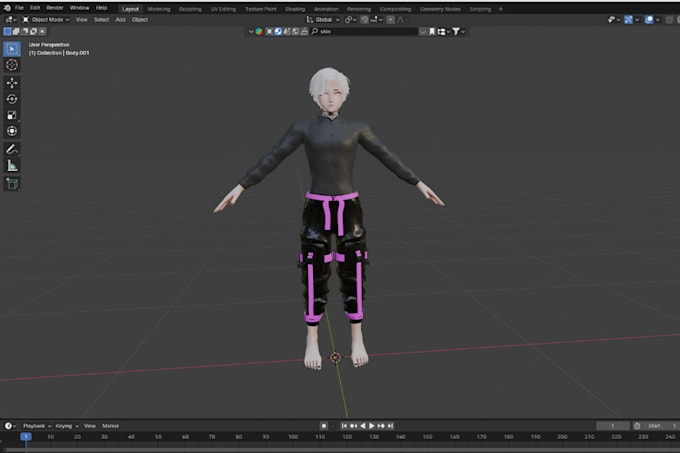Open the Object Mode dropdown
Image resolution: width=680 pixels, height=453 pixels.
point(46,20)
